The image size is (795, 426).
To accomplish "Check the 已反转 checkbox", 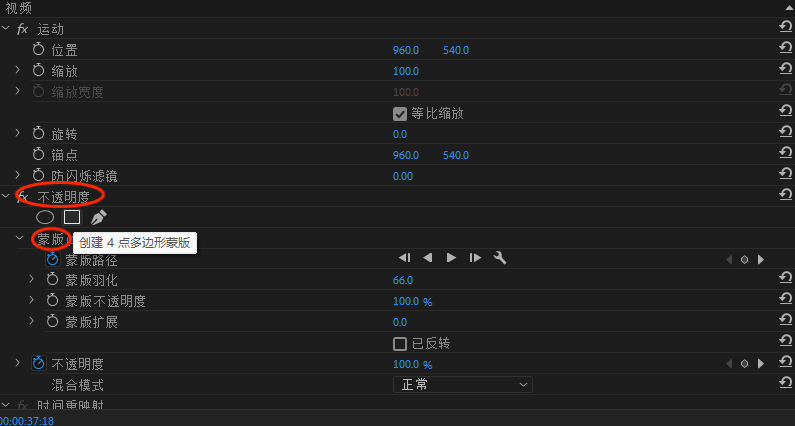I will (400, 344).
